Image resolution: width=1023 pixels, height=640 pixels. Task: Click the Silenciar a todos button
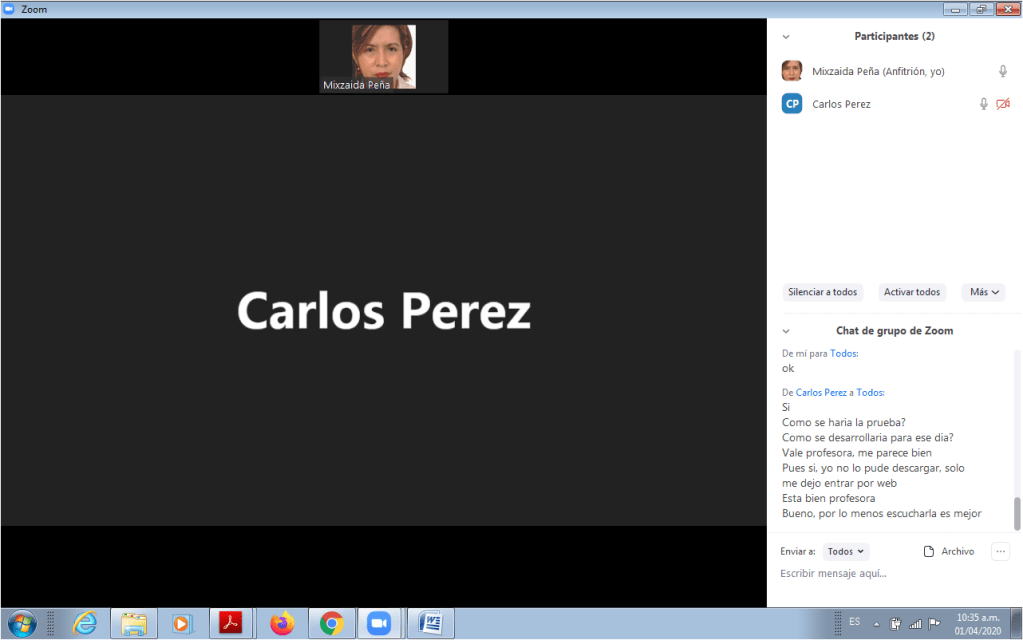point(822,292)
